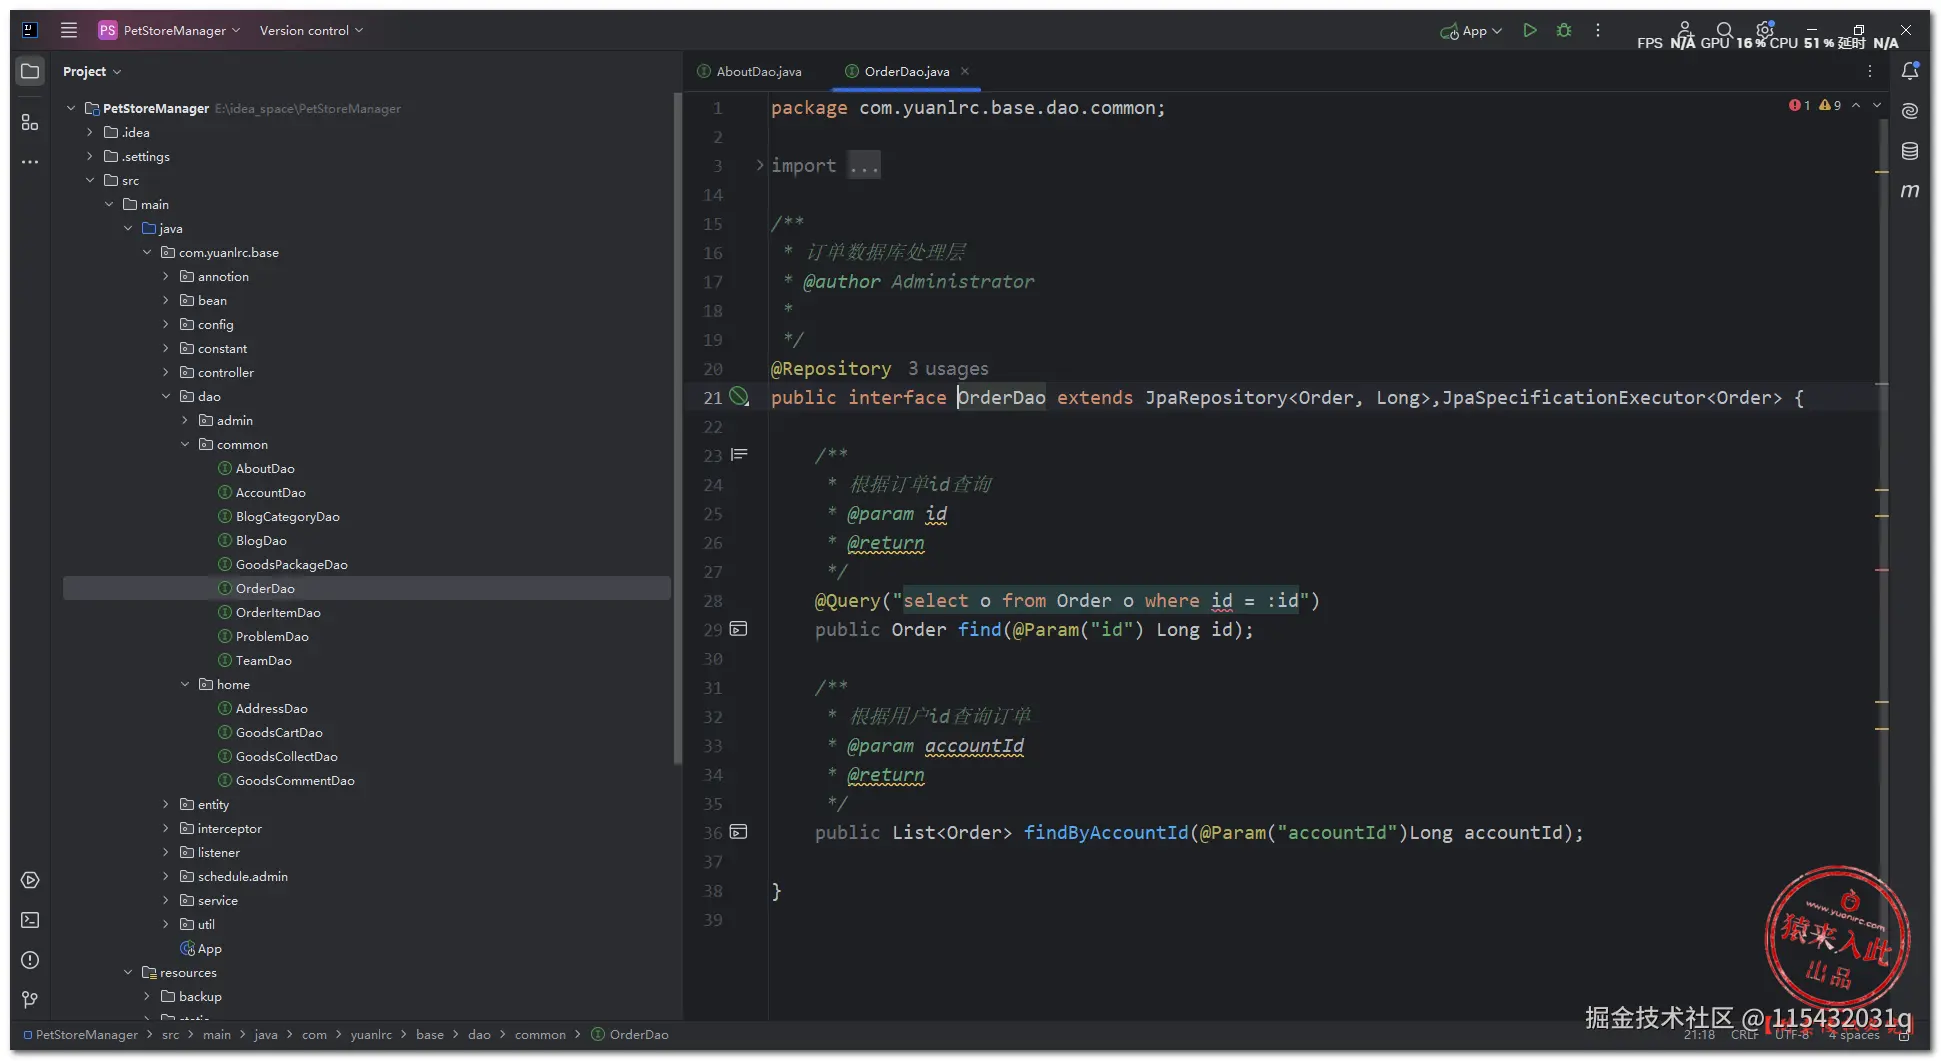
Task: Open the Project view dropdown
Action: (x=92, y=71)
